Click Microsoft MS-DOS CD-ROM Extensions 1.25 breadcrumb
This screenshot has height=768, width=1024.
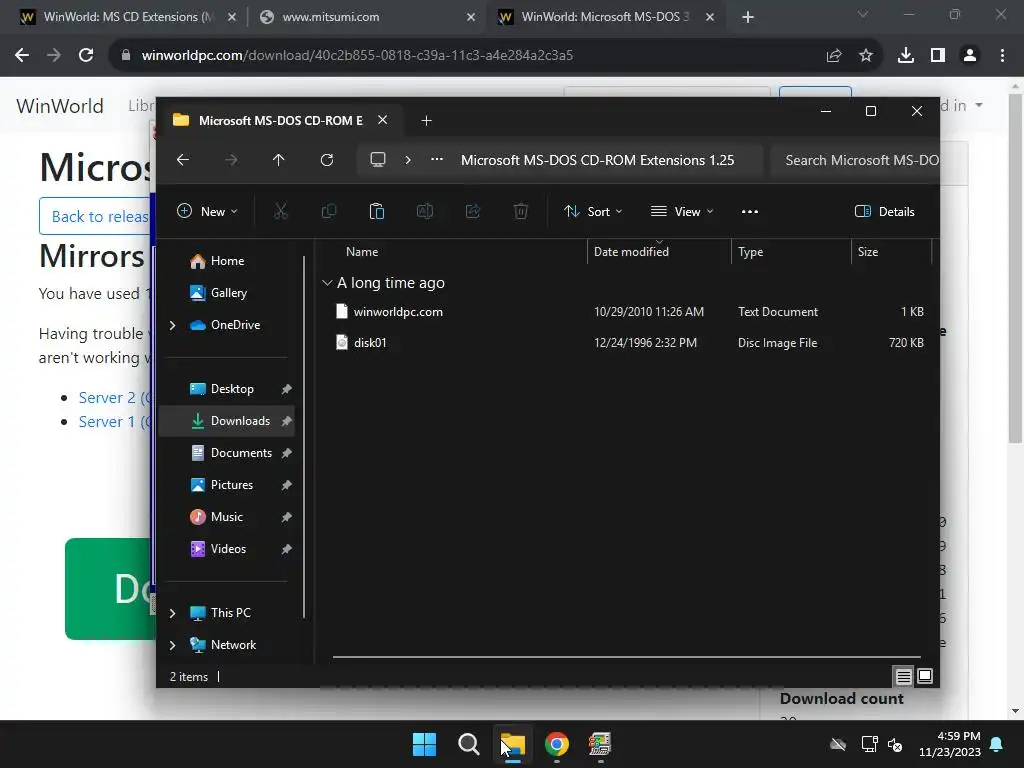coord(597,160)
